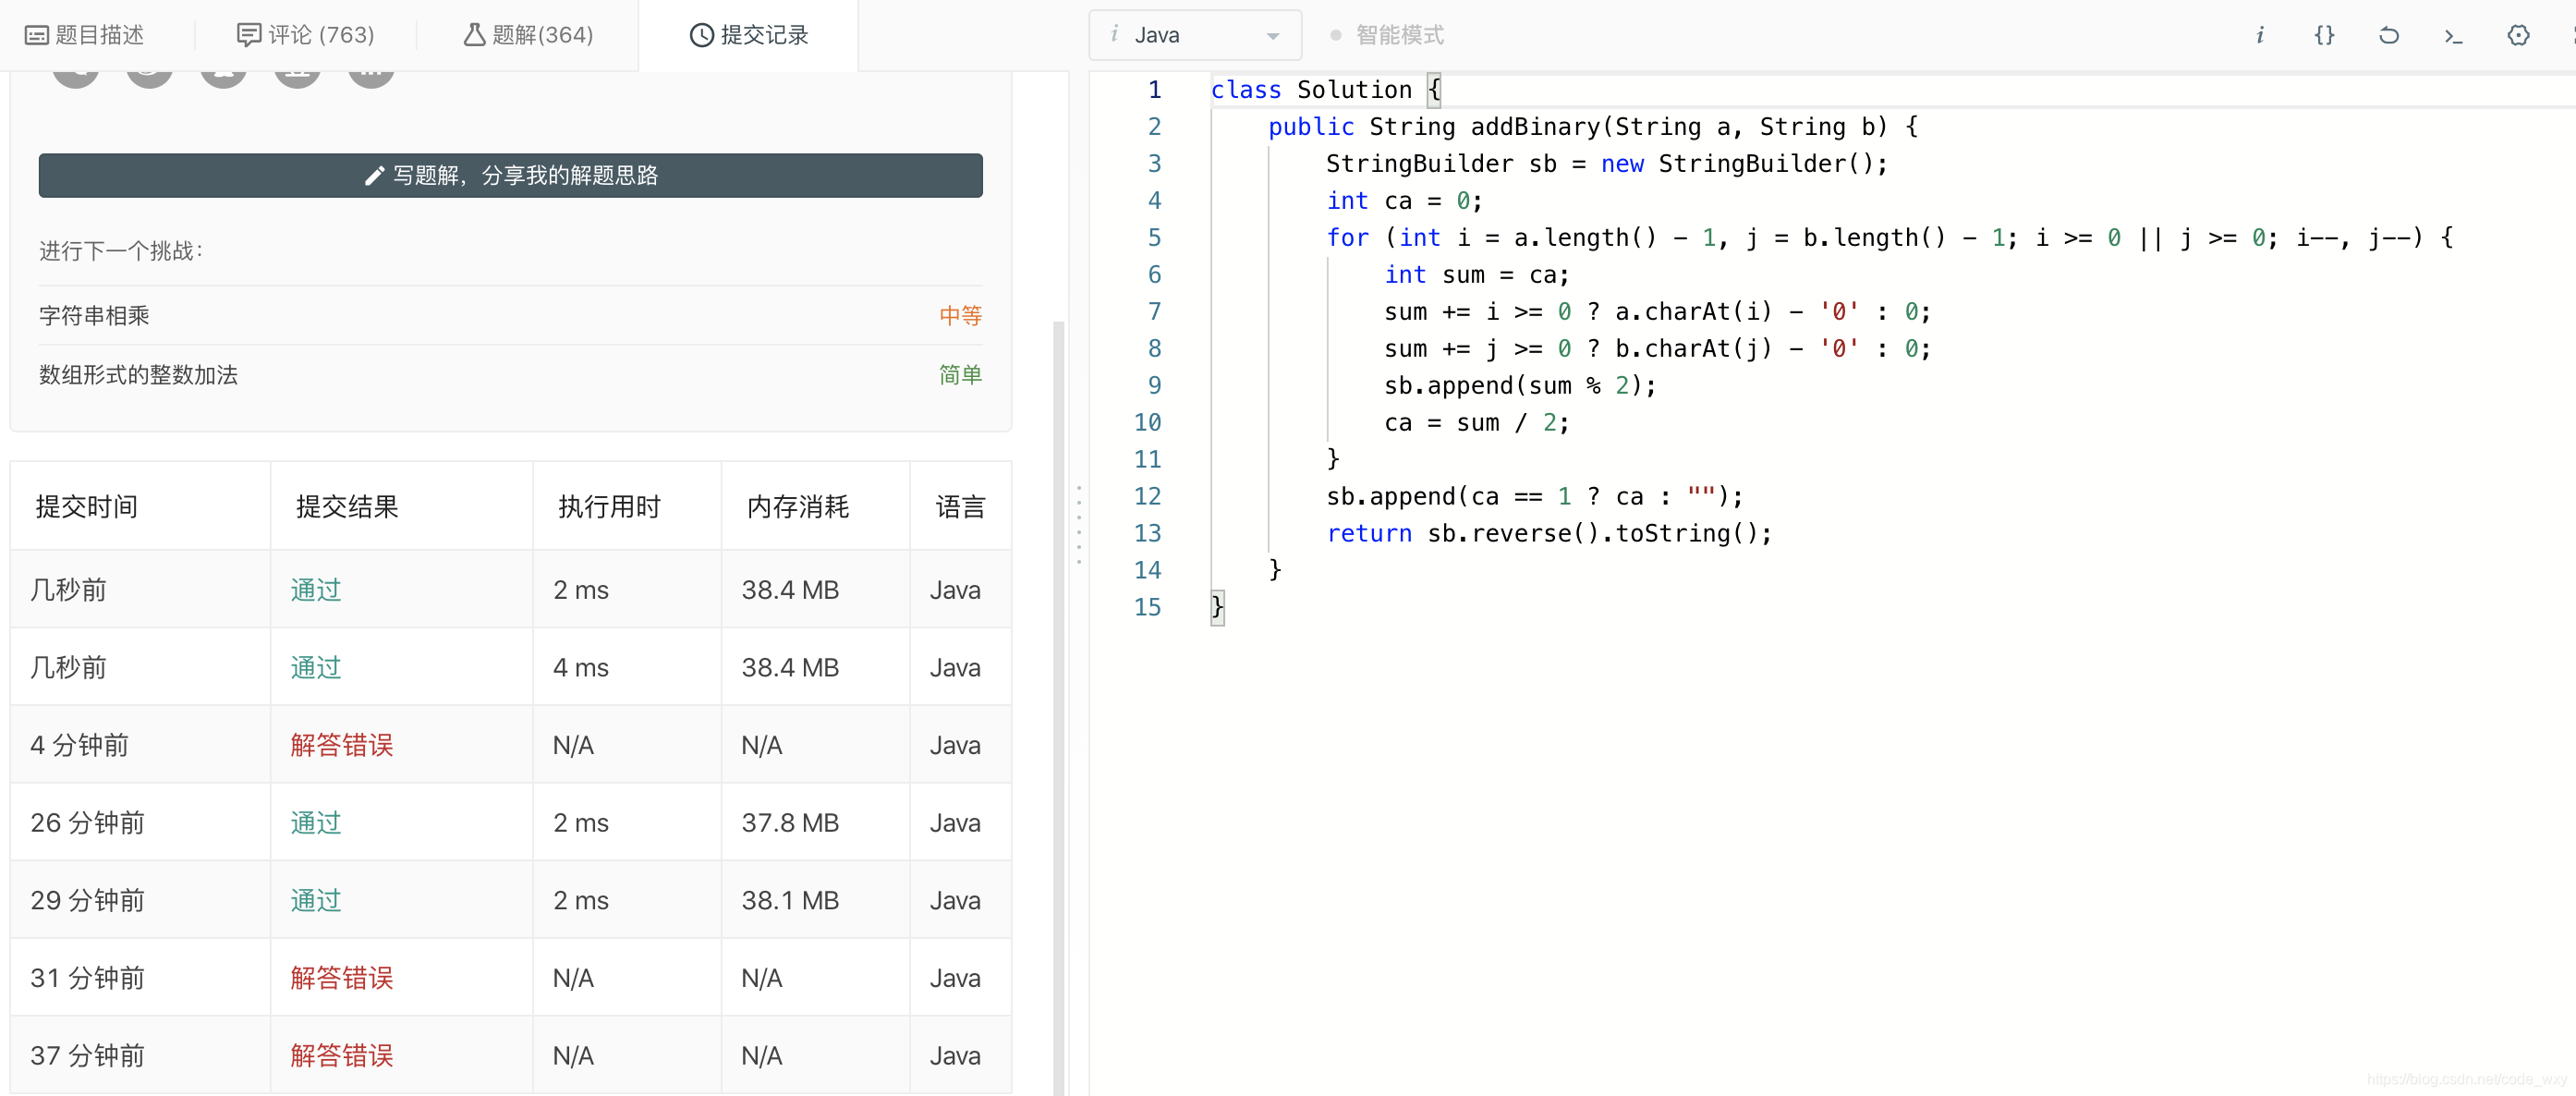This screenshot has width=2576, height=1096.
Task: Toggle the 智能模式 smart mode switch
Action: [x=1335, y=36]
